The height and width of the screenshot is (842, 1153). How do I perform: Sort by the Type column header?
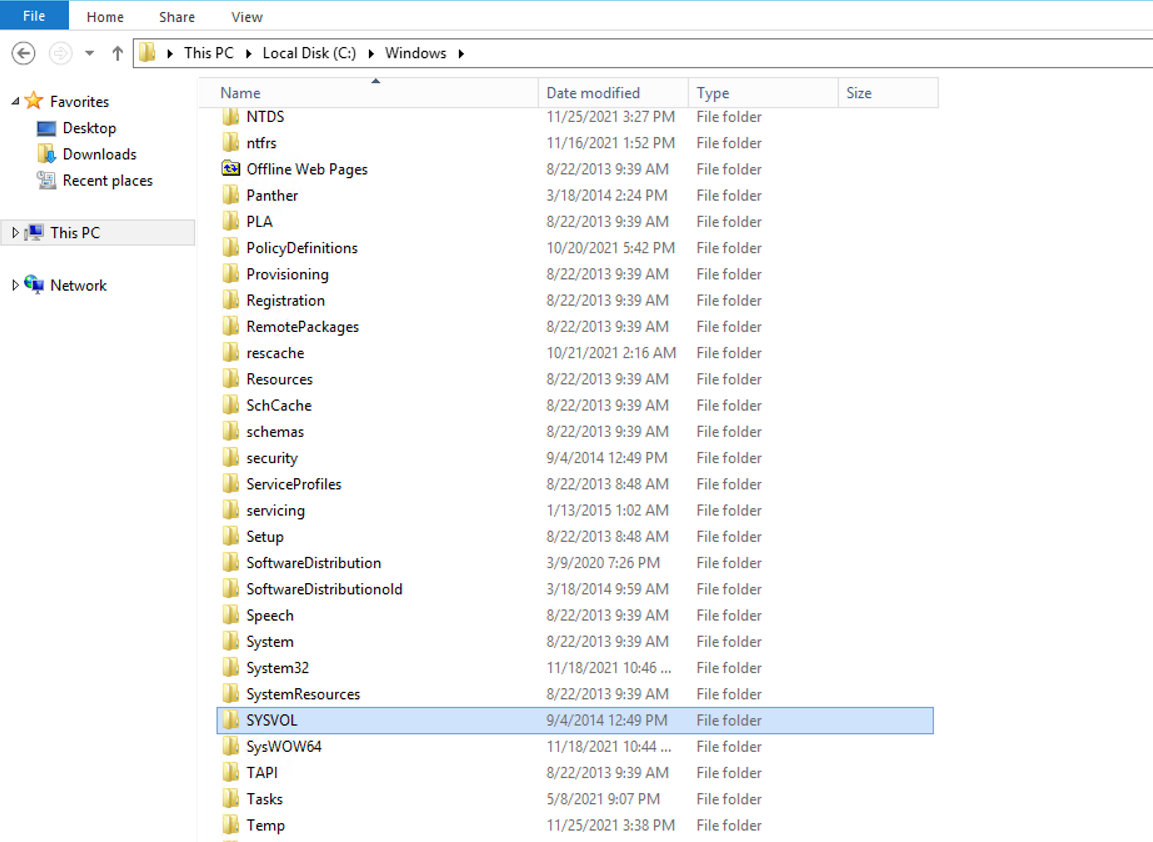[x=713, y=93]
